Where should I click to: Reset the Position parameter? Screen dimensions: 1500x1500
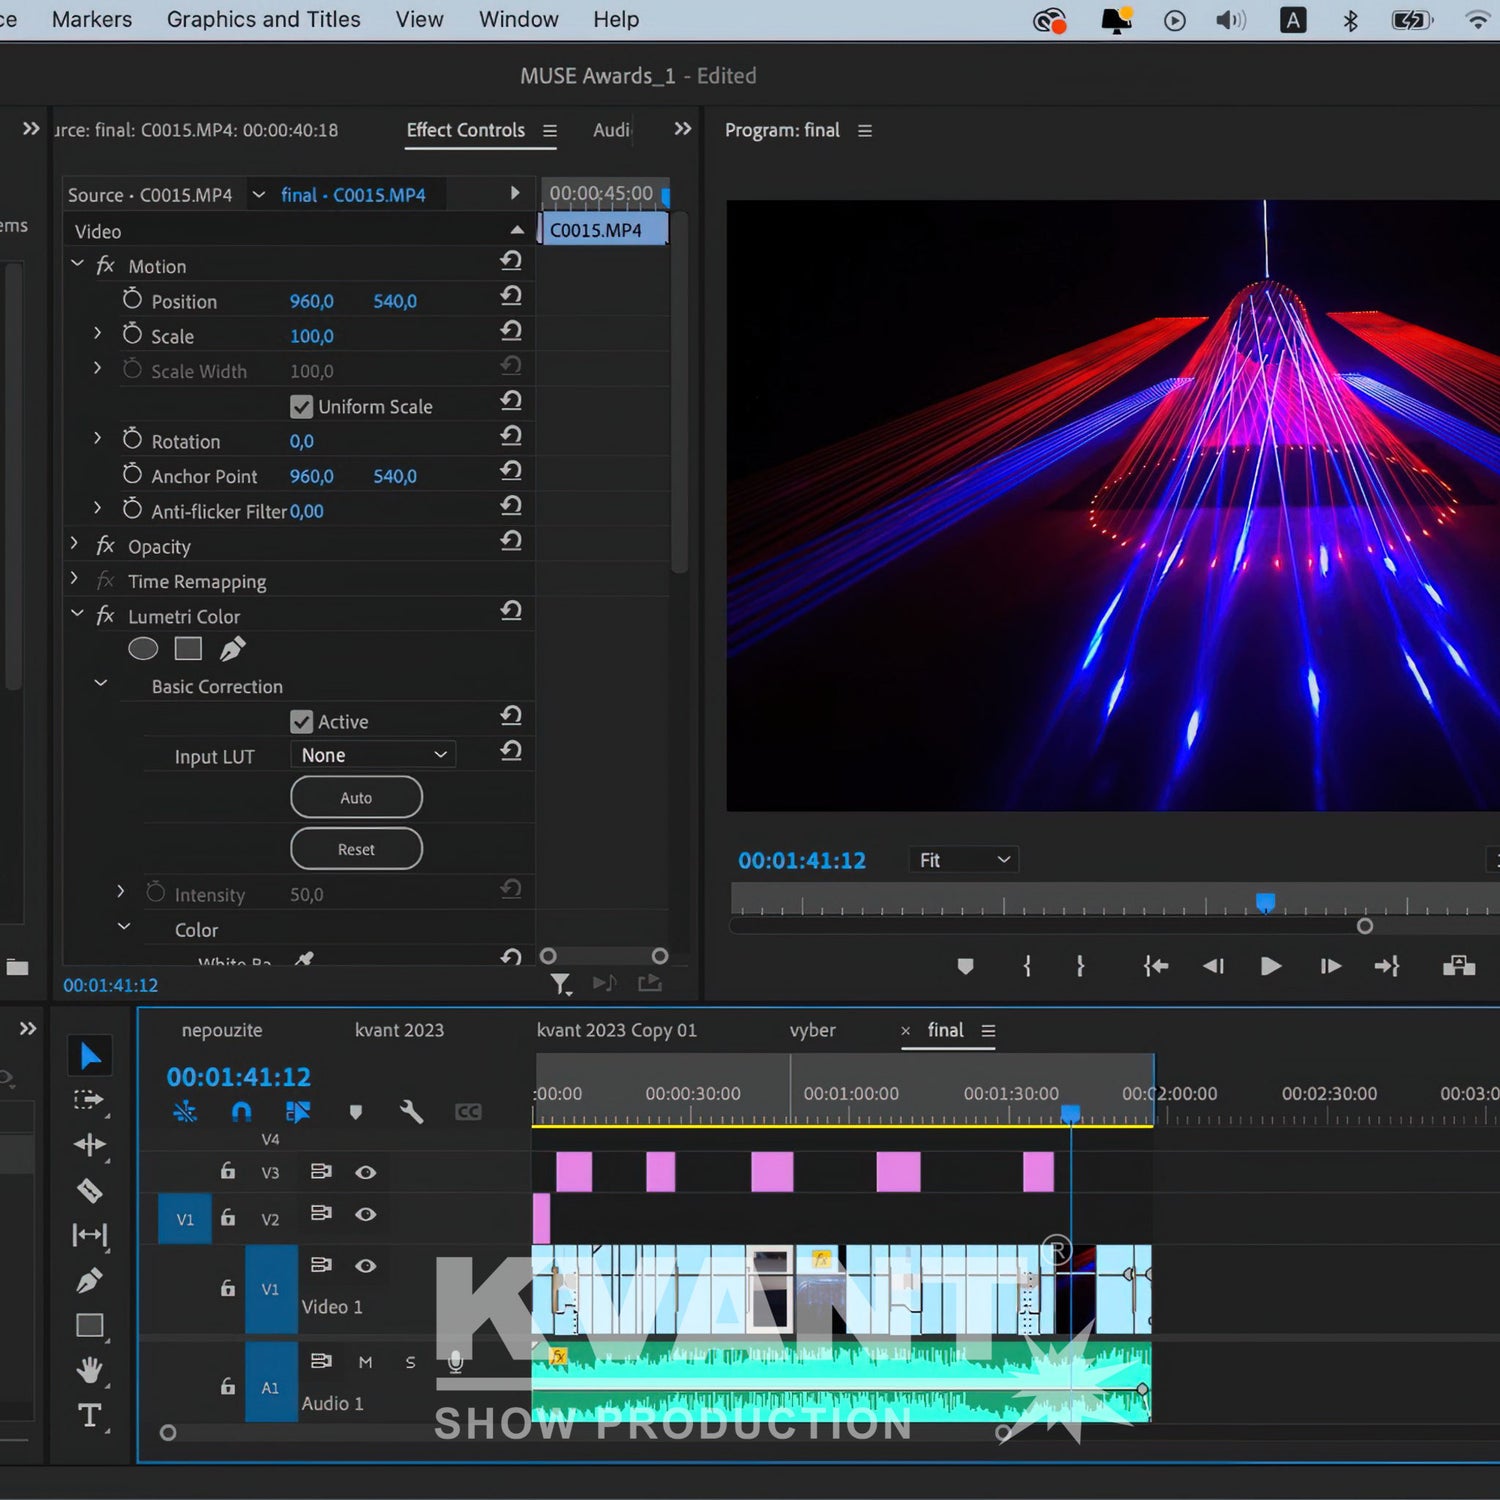coord(511,296)
